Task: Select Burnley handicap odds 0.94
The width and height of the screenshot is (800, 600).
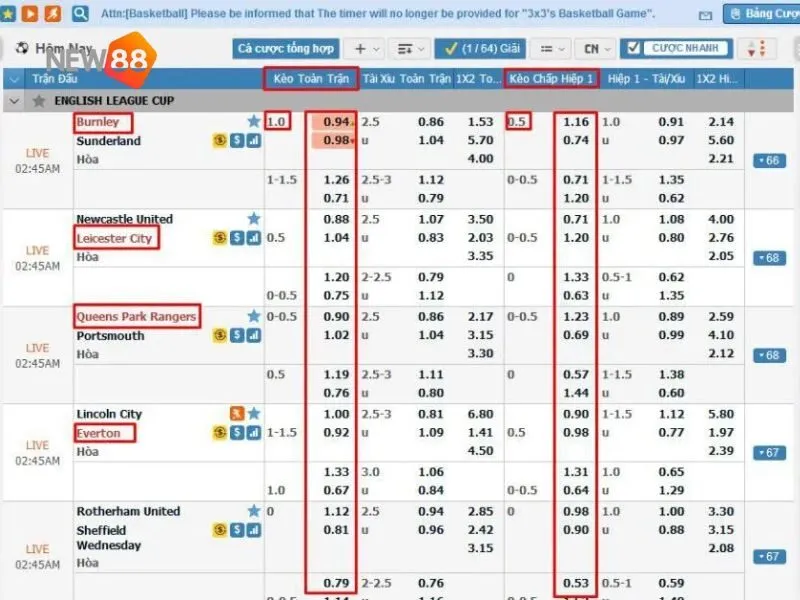Action: pos(335,122)
